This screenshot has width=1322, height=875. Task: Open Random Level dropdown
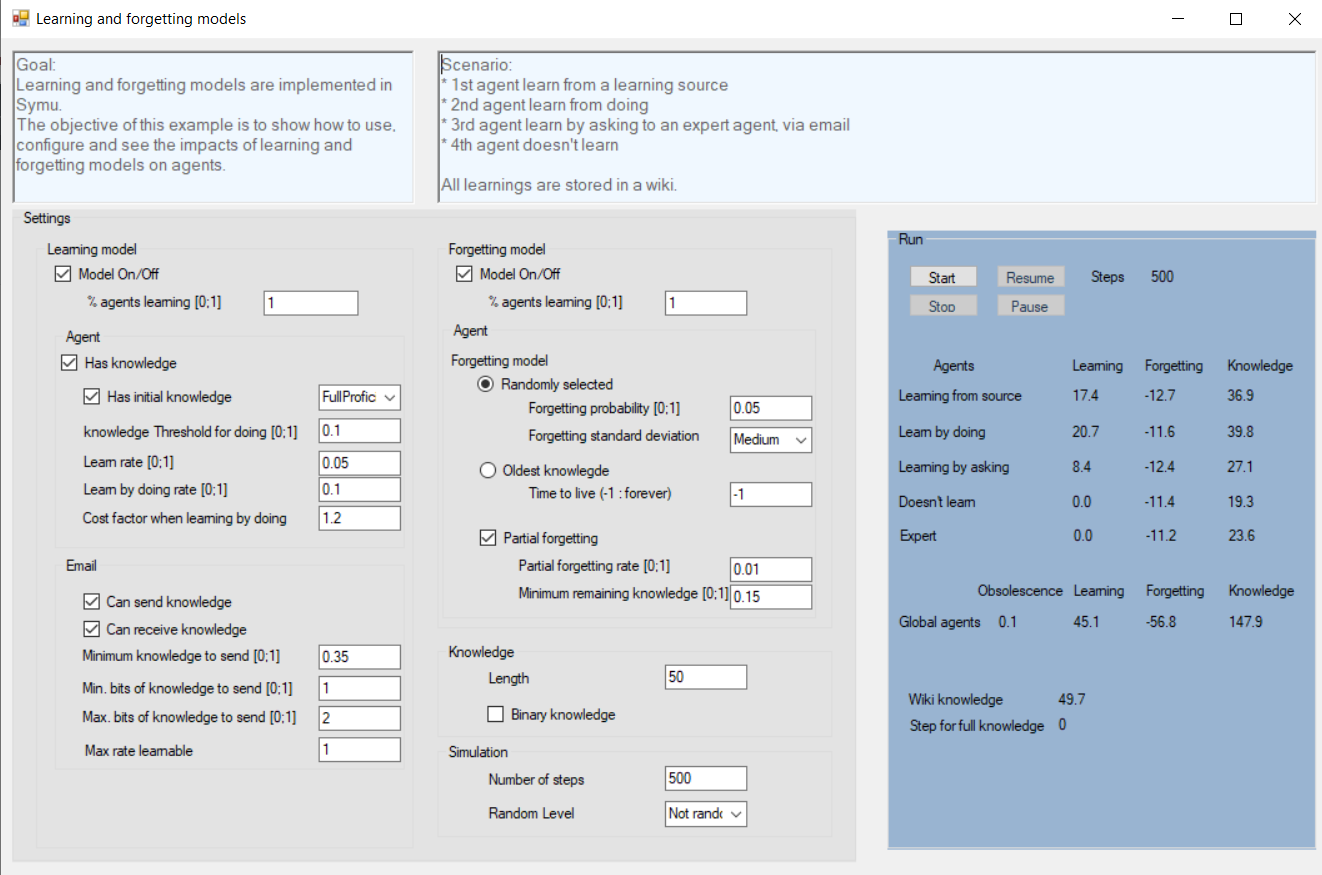(706, 813)
